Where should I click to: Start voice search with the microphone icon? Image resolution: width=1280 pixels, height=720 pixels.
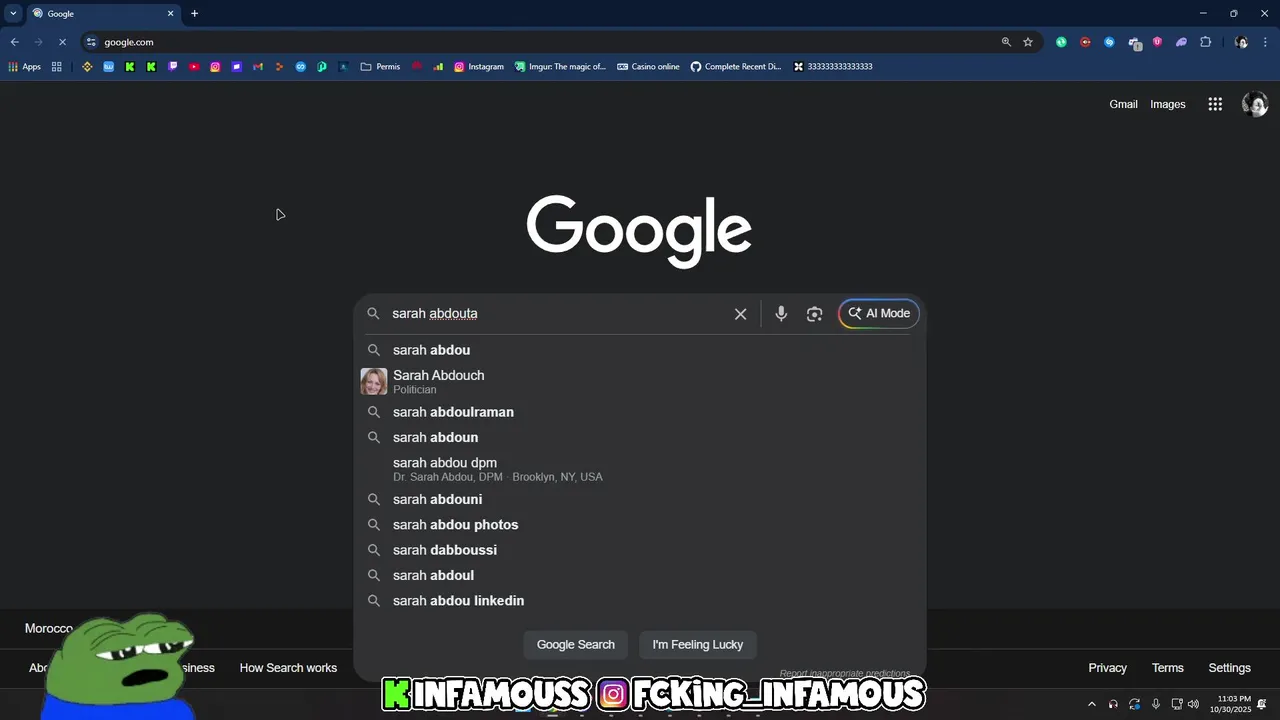[x=781, y=314]
